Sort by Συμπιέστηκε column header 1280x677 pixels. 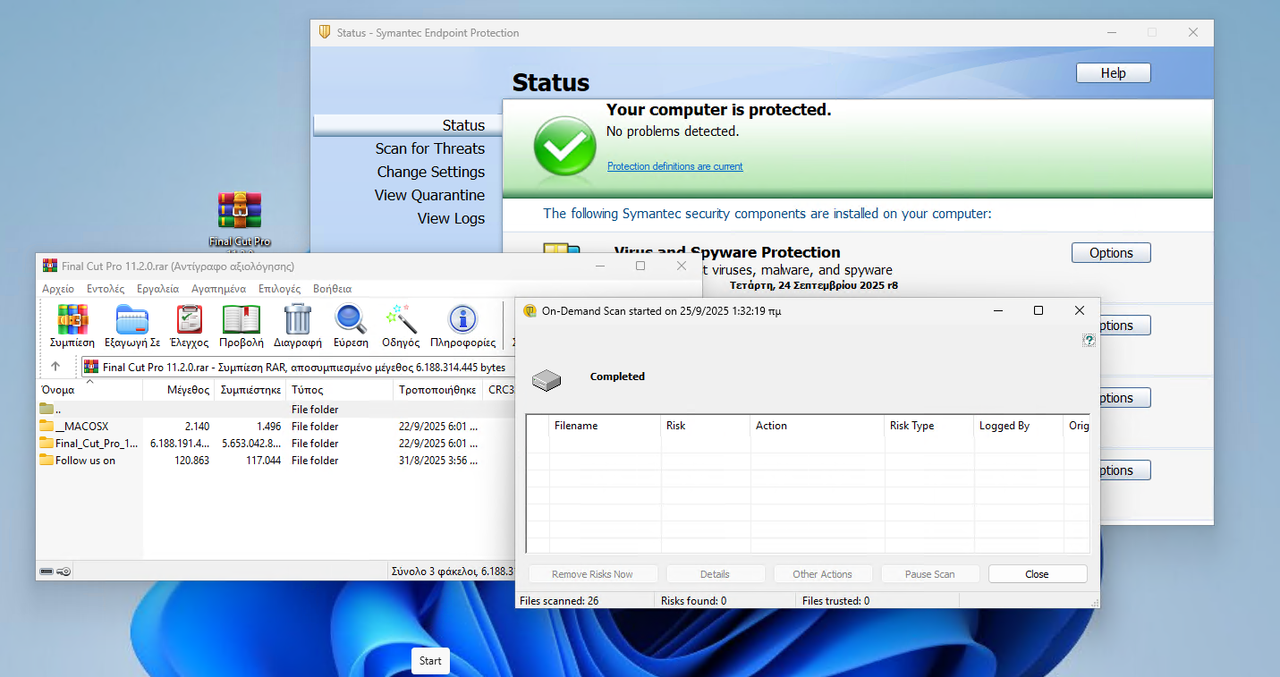click(x=250, y=389)
